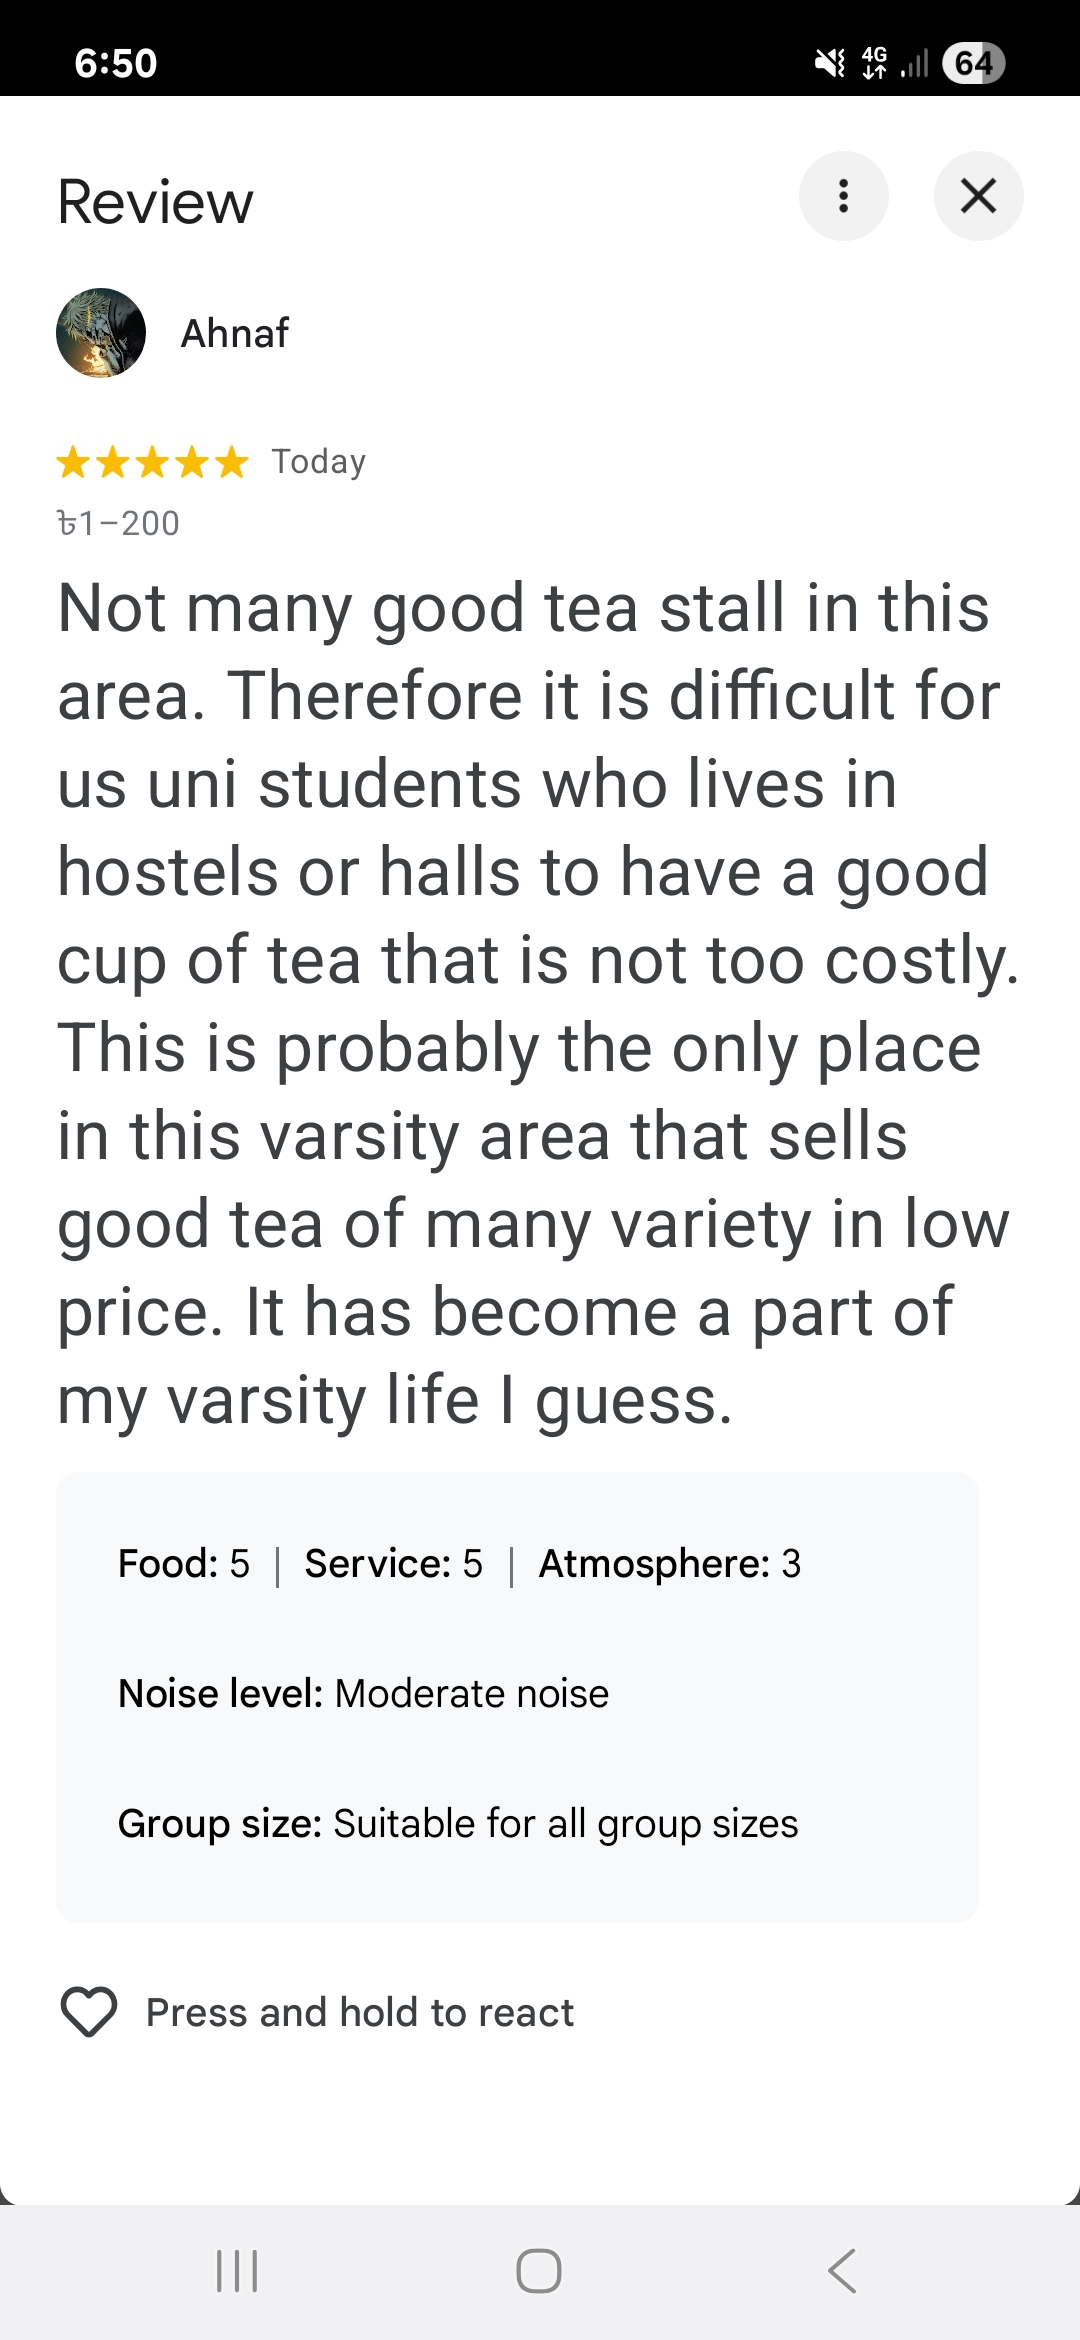
Task: Tap the 4G signal status icon
Action: [874, 63]
